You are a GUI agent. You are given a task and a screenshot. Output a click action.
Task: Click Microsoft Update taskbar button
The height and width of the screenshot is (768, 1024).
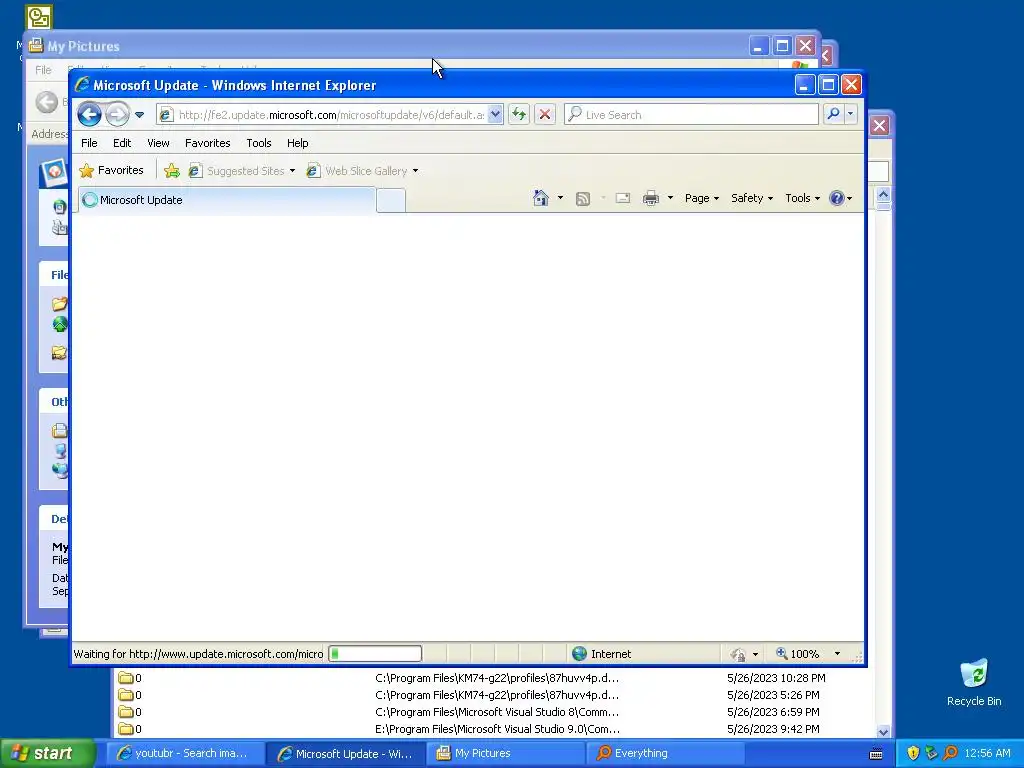(346, 754)
